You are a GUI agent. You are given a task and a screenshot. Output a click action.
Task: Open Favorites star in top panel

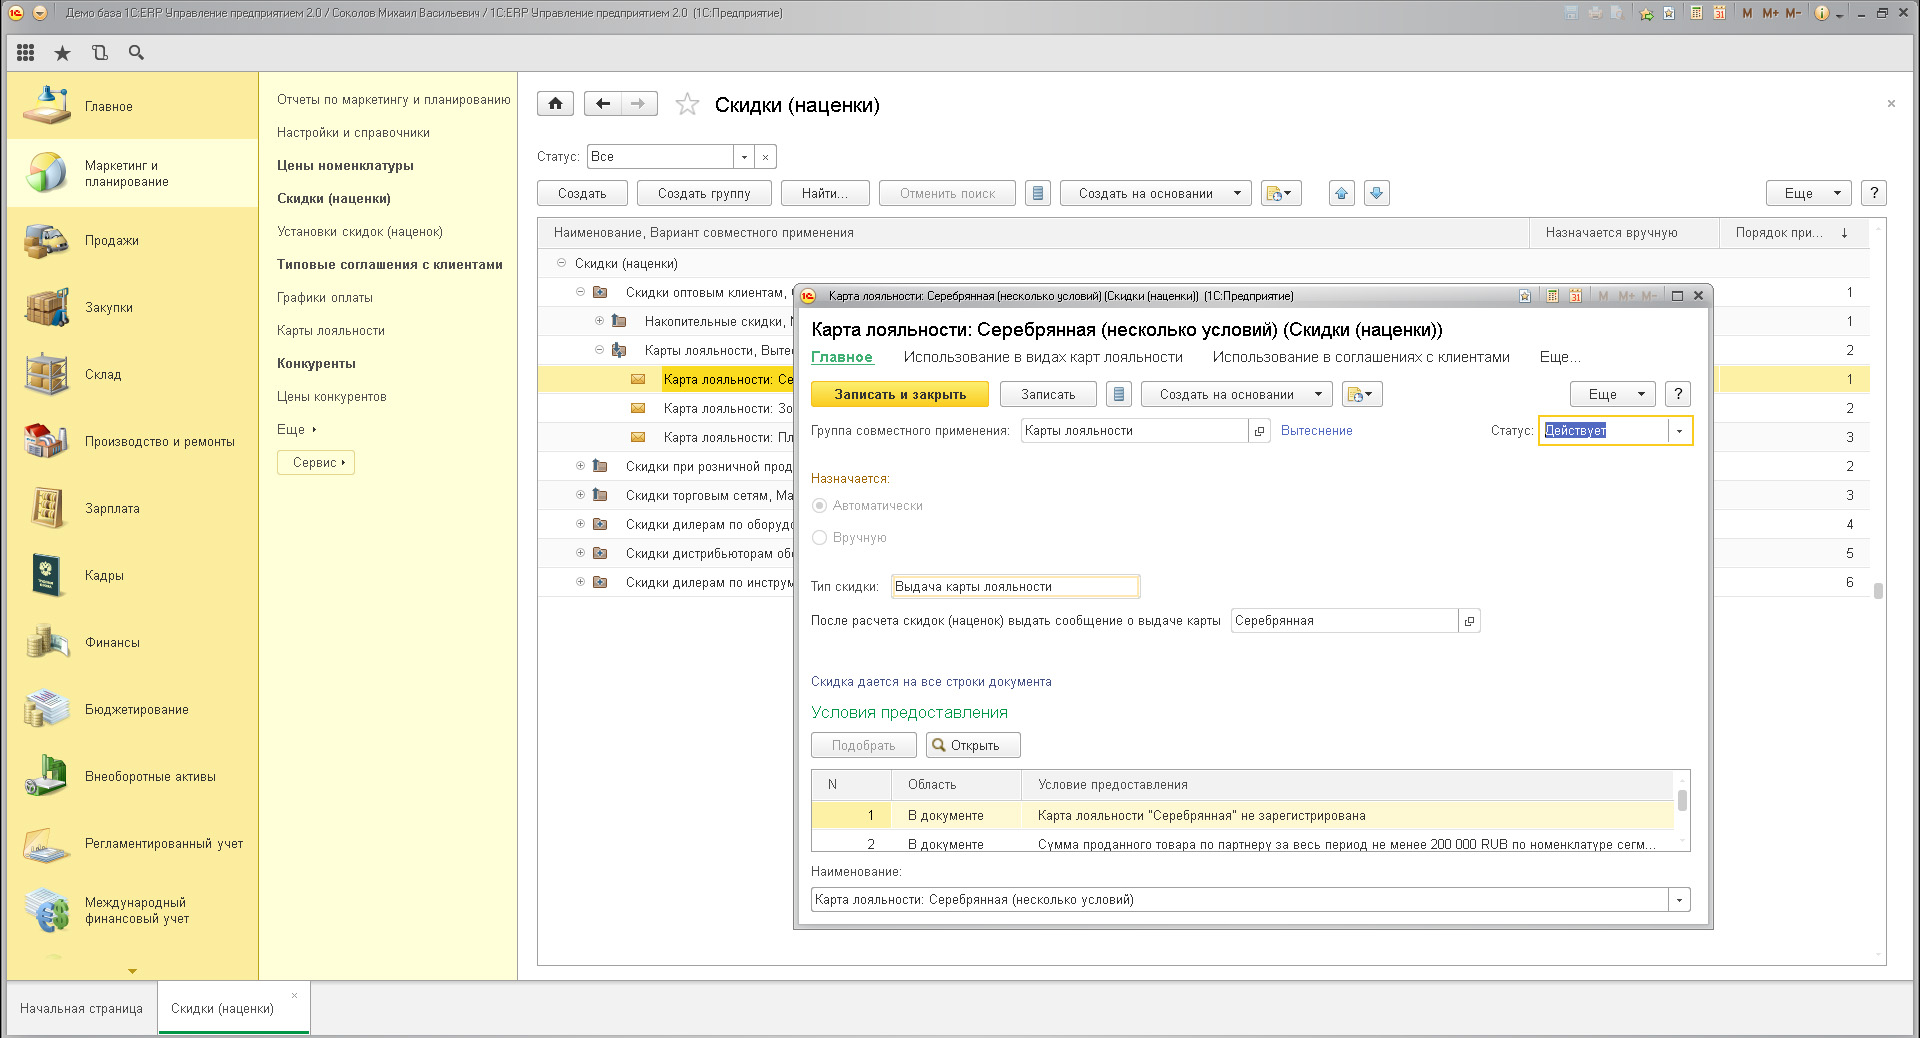[x=62, y=53]
